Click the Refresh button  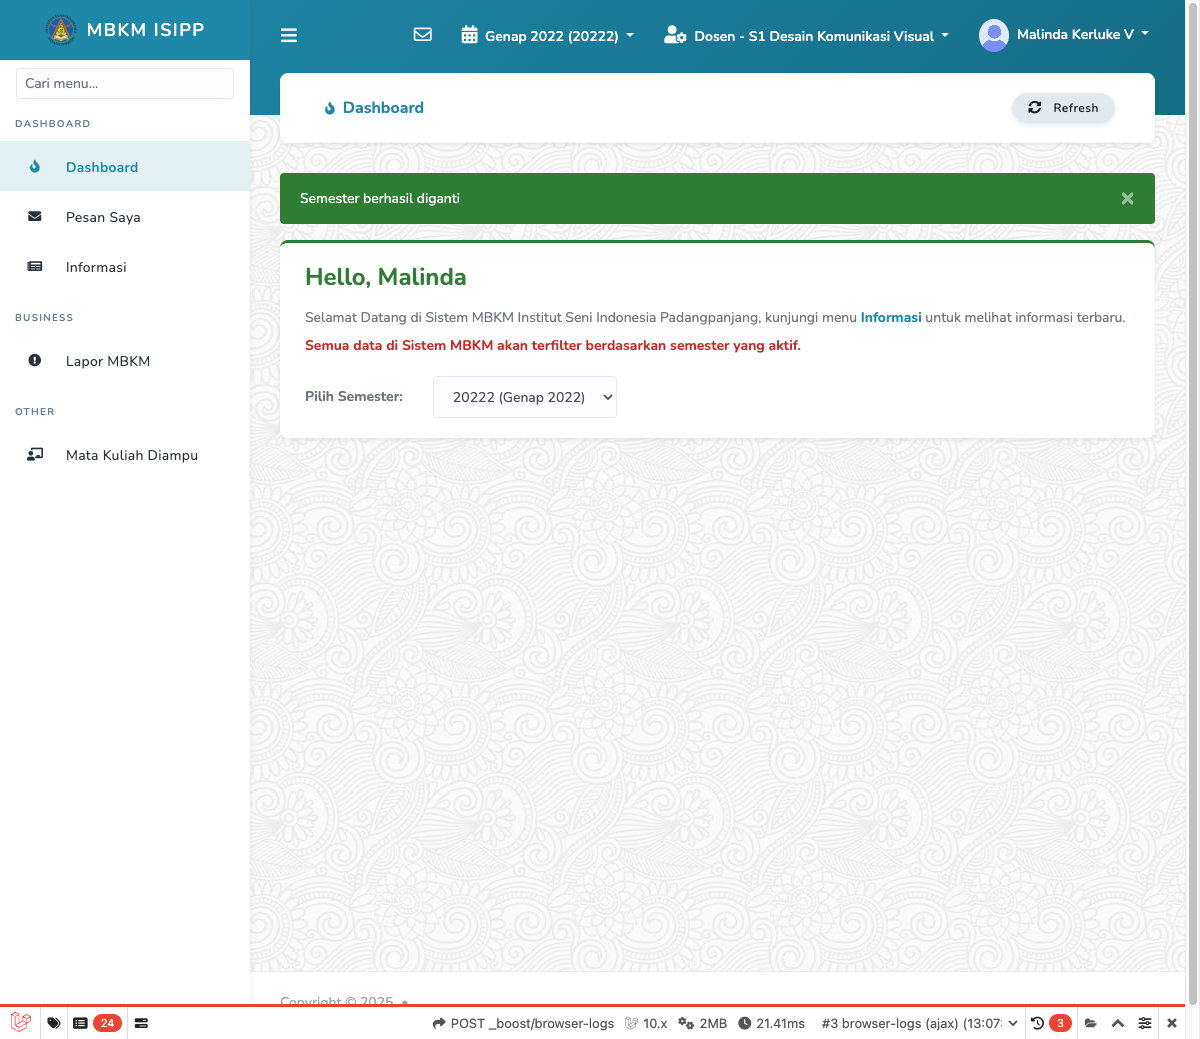1063,108
